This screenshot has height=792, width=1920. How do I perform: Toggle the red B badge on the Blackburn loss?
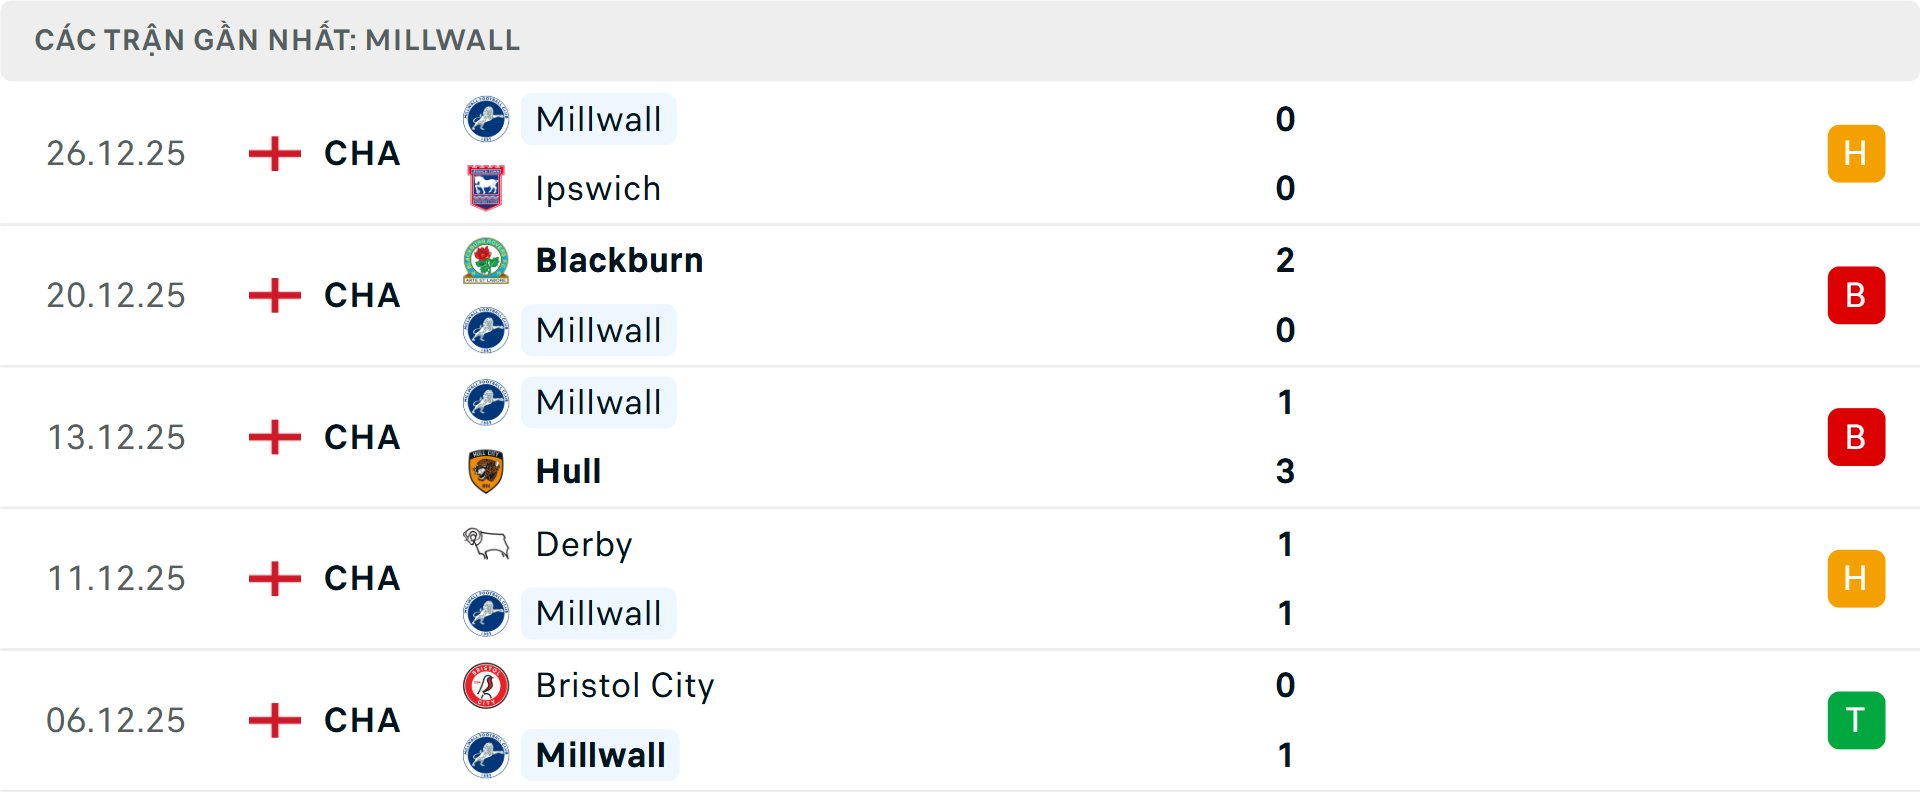pos(1856,295)
